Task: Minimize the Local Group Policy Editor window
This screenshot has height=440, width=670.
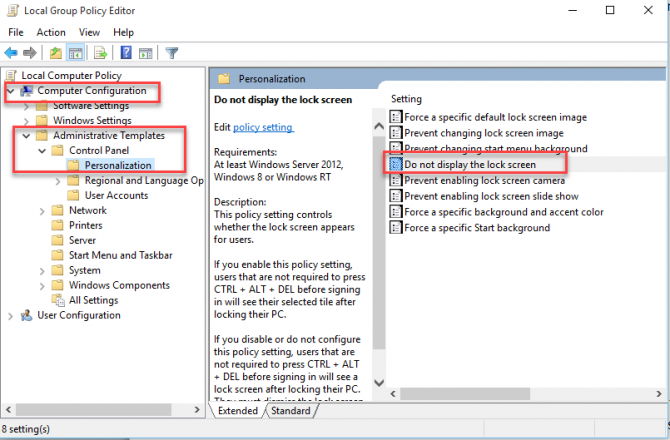Action: coord(573,10)
